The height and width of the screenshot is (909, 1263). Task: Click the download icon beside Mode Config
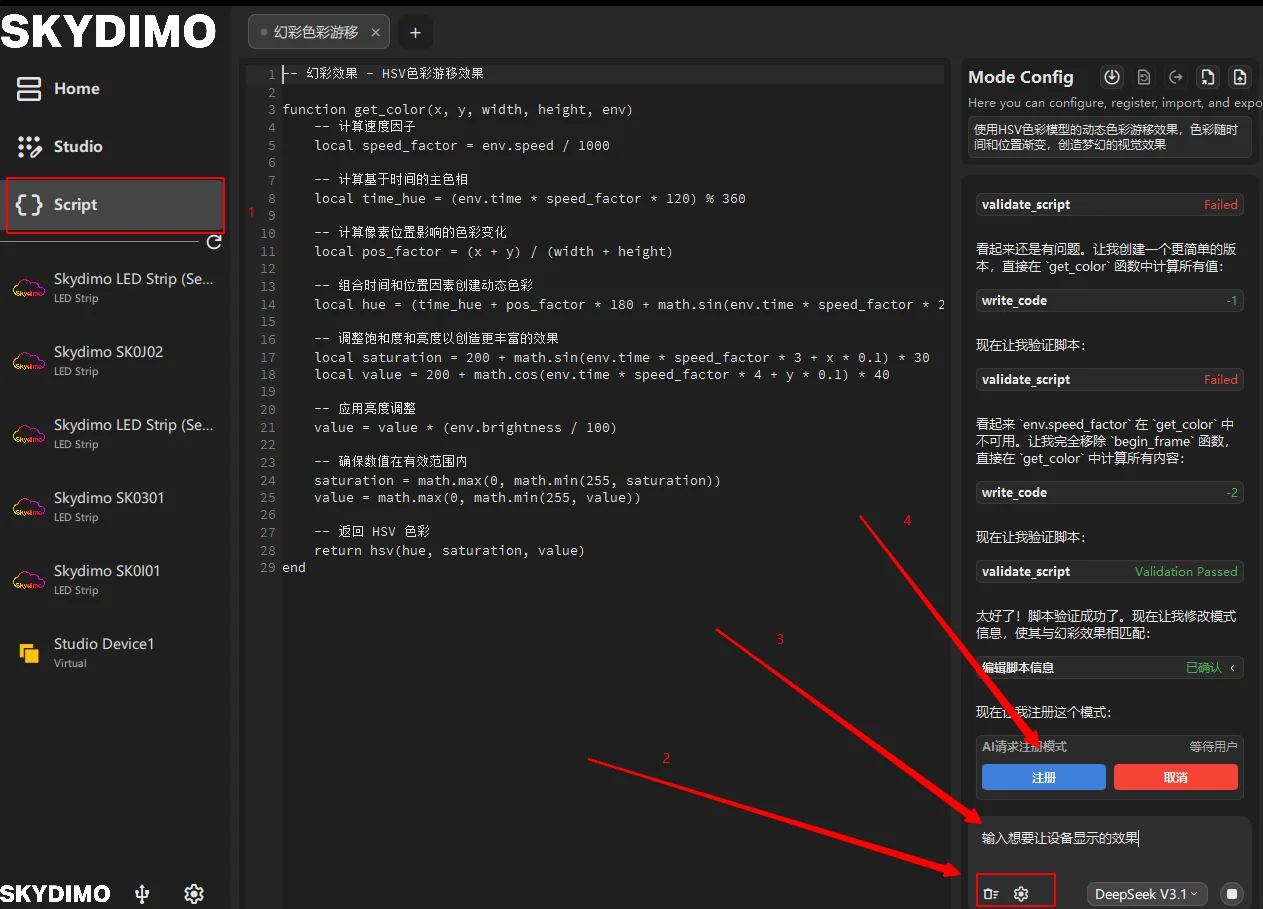(x=1111, y=77)
